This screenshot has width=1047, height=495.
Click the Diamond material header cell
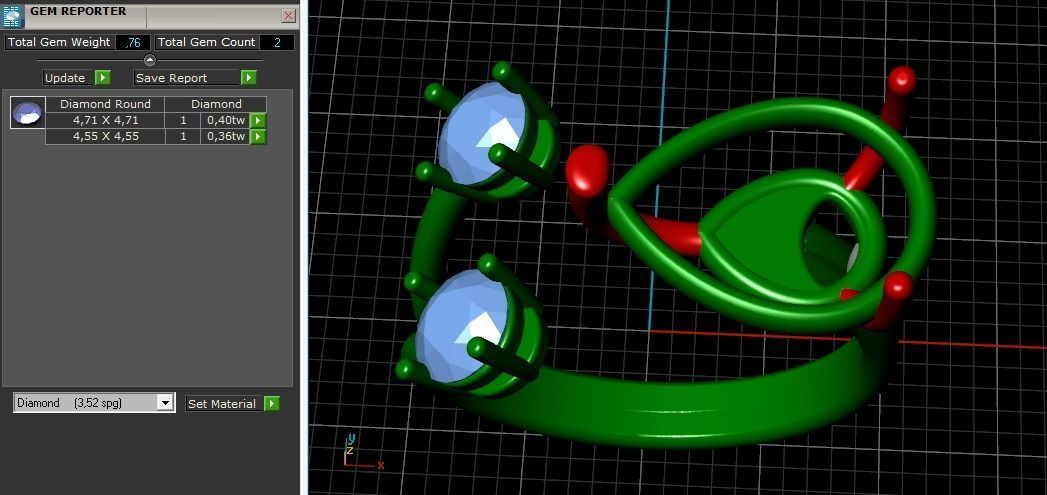pyautogui.click(x=216, y=104)
